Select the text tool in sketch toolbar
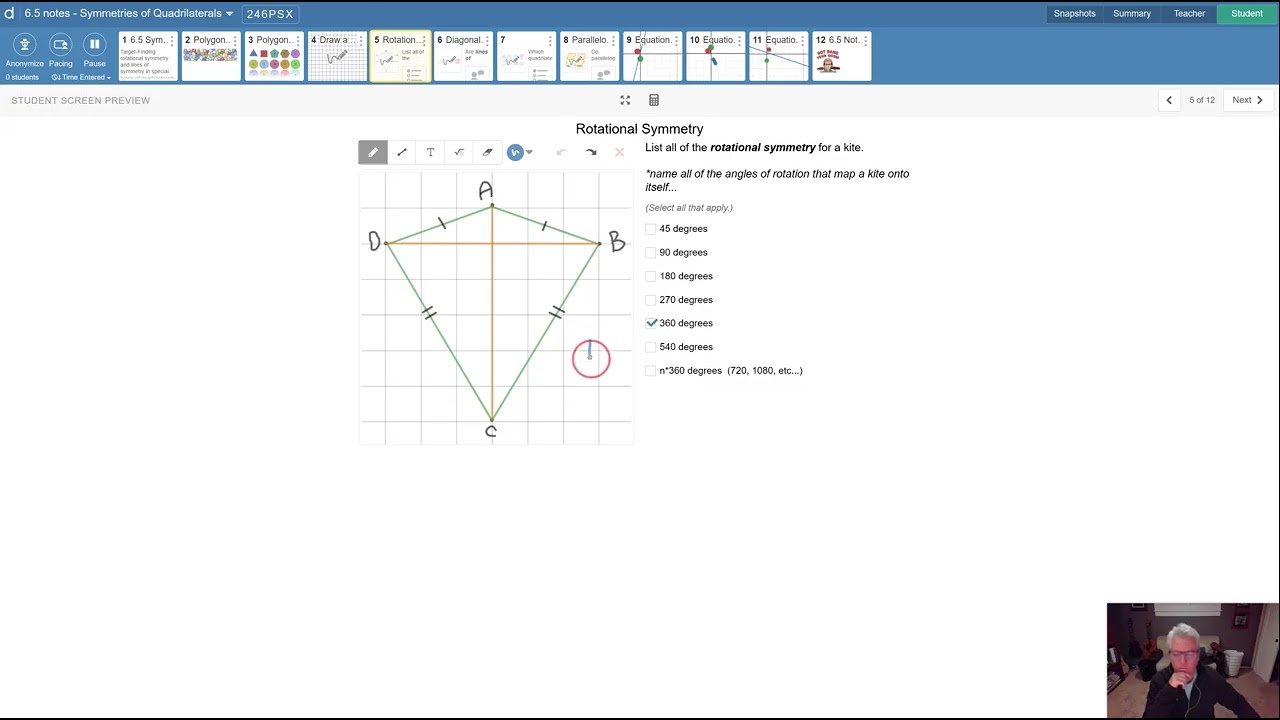Image resolution: width=1280 pixels, height=720 pixels. tap(430, 152)
